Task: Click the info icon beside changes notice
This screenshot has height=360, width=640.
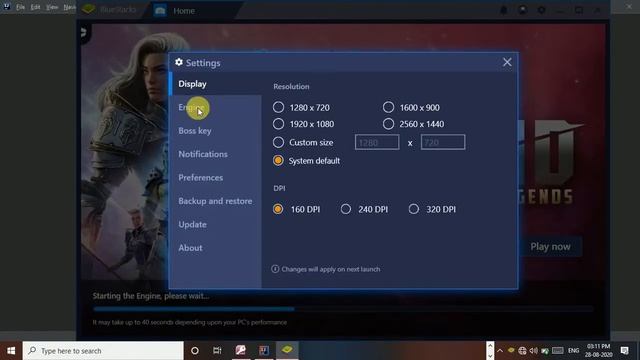Action: pos(275,269)
